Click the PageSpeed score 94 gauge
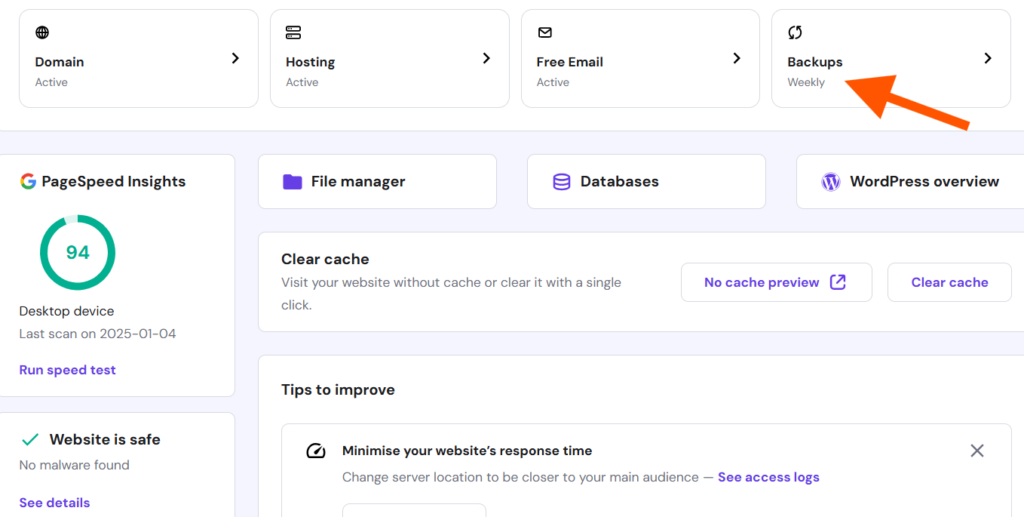The image size is (1024, 517). 78,253
